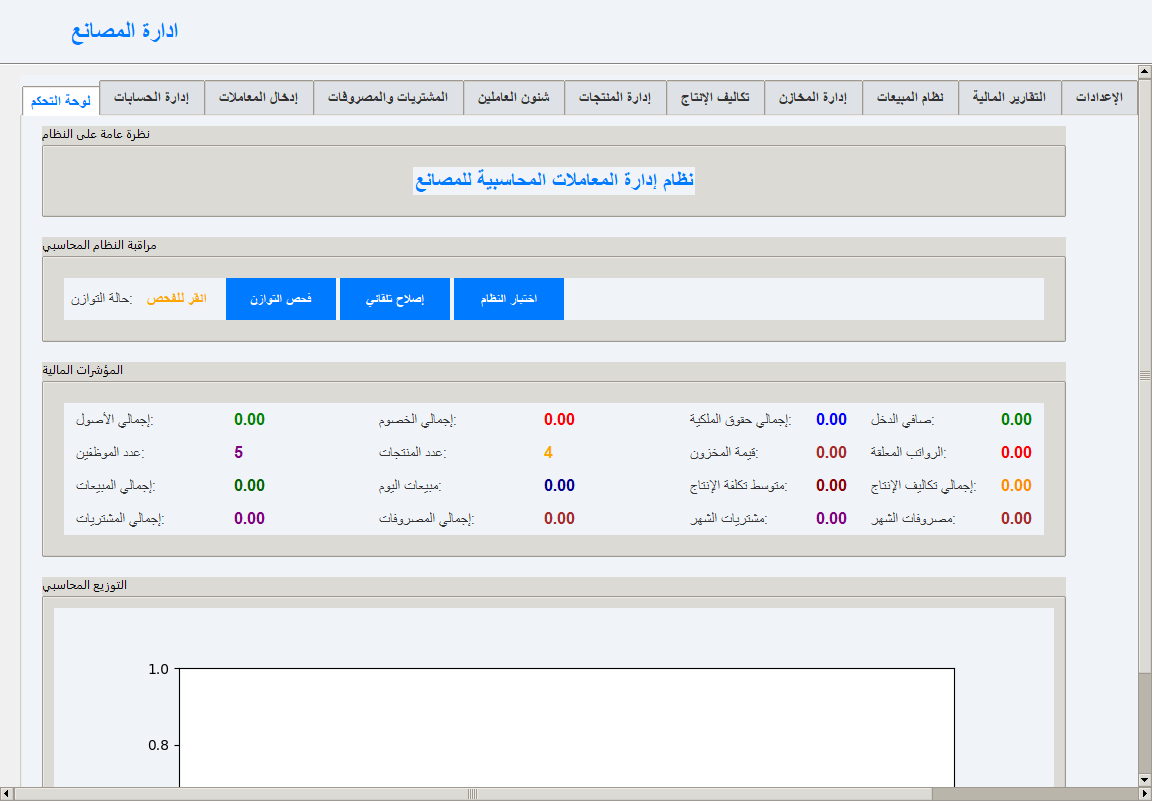Open the التقارير المالية tab
The image size is (1152, 801).
coord(1010,98)
